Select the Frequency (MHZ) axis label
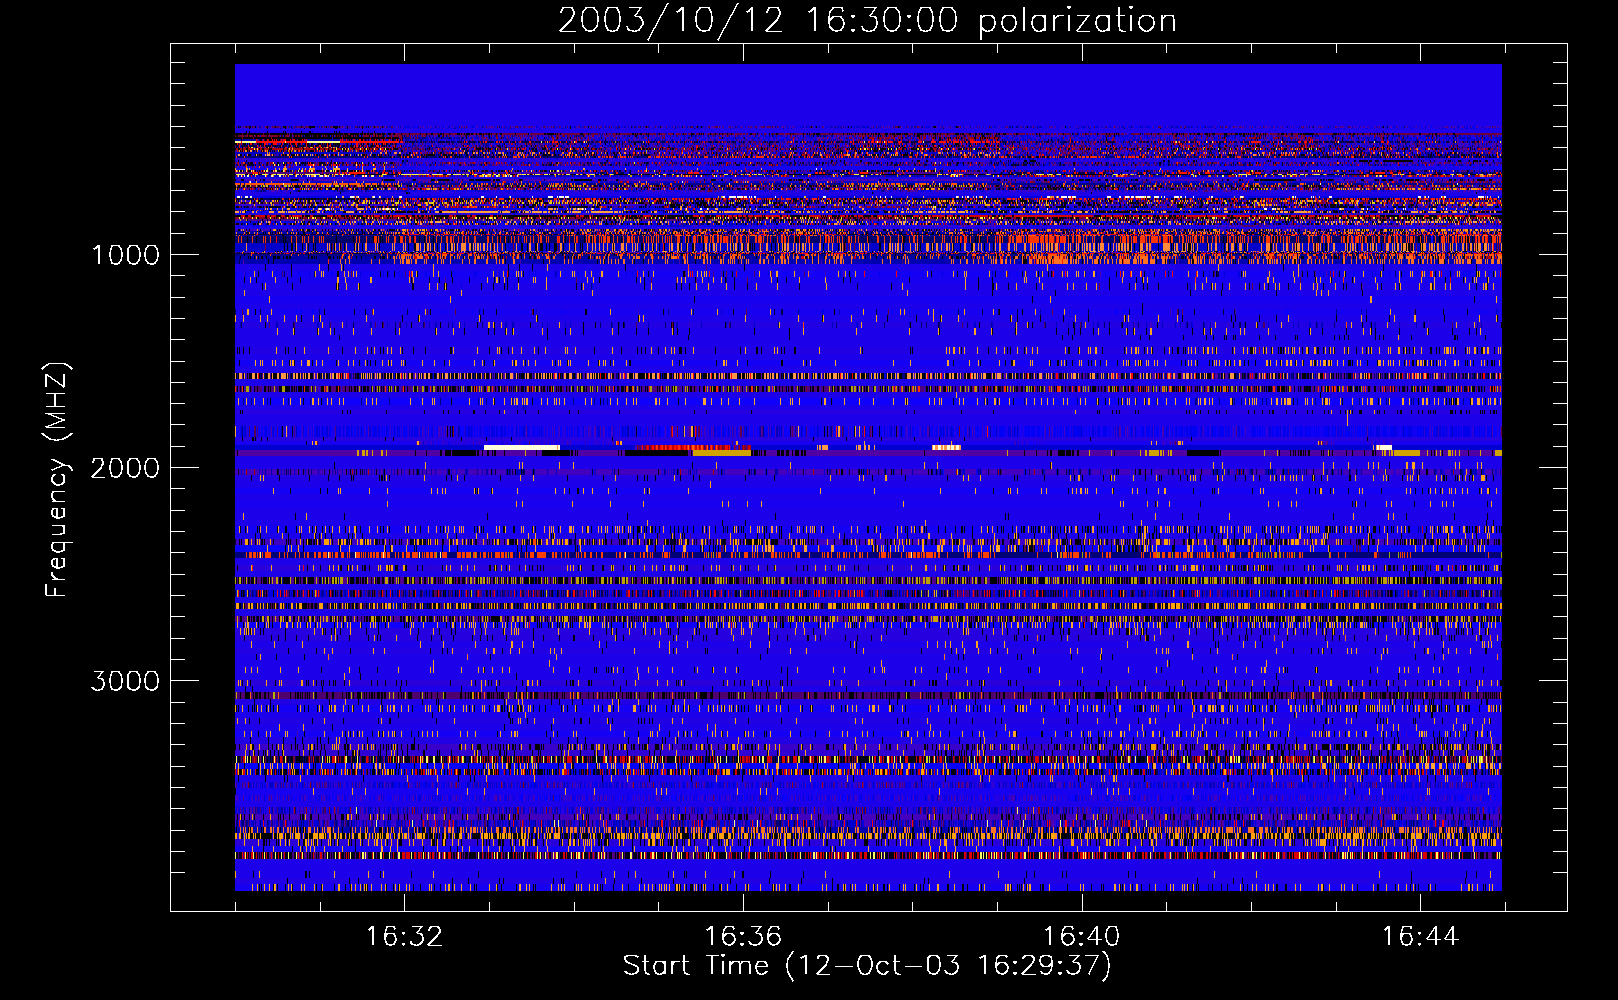The image size is (1618, 1000). [58, 480]
